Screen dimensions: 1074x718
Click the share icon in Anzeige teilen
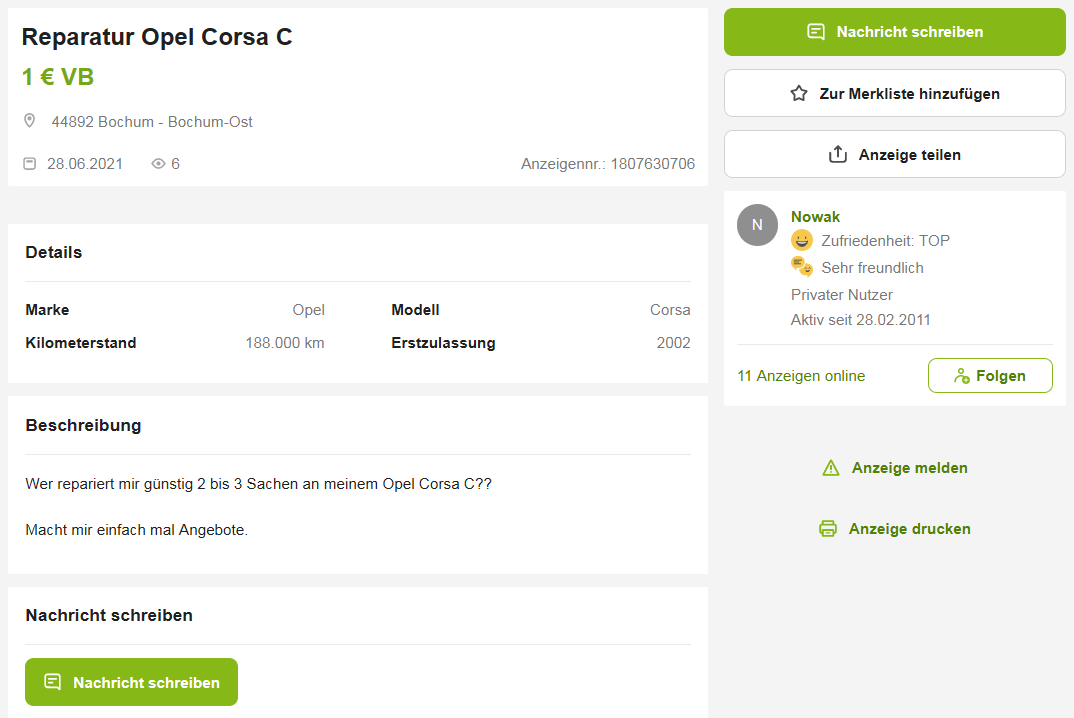pyautogui.click(x=838, y=155)
